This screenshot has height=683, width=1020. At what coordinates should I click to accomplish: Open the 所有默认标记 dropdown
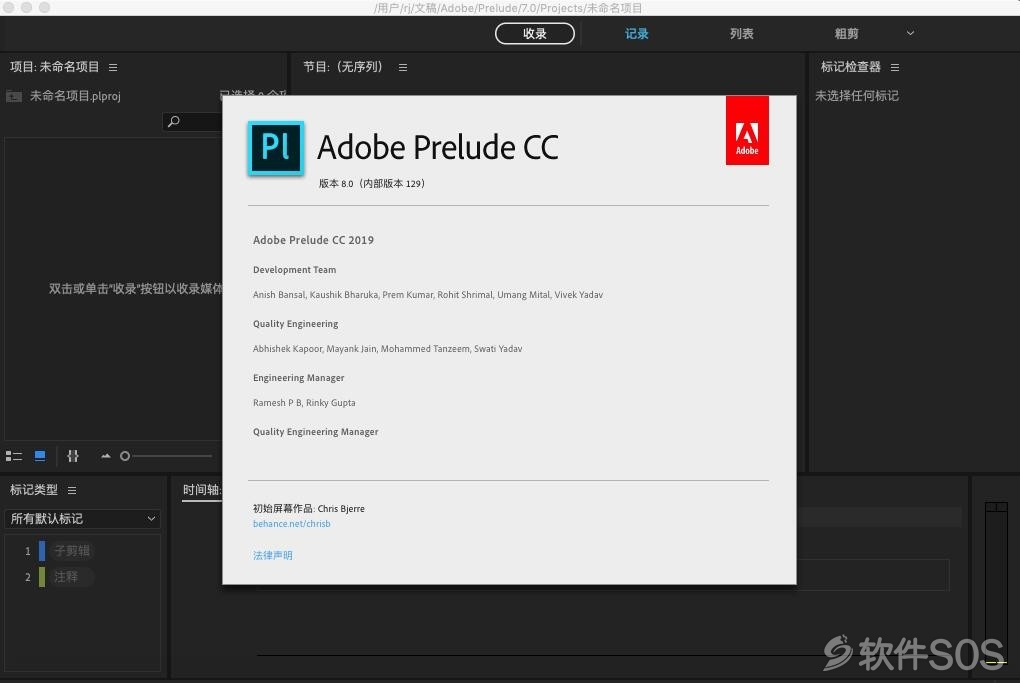pos(83,518)
